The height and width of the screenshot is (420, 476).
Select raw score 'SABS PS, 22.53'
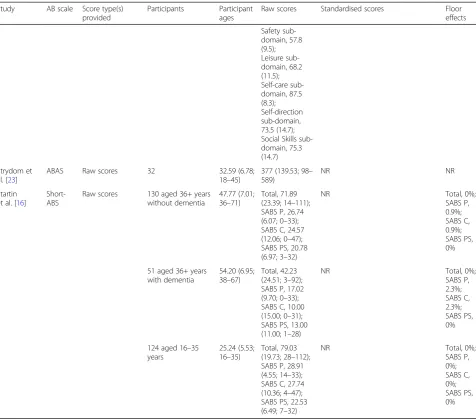(x=284, y=402)
